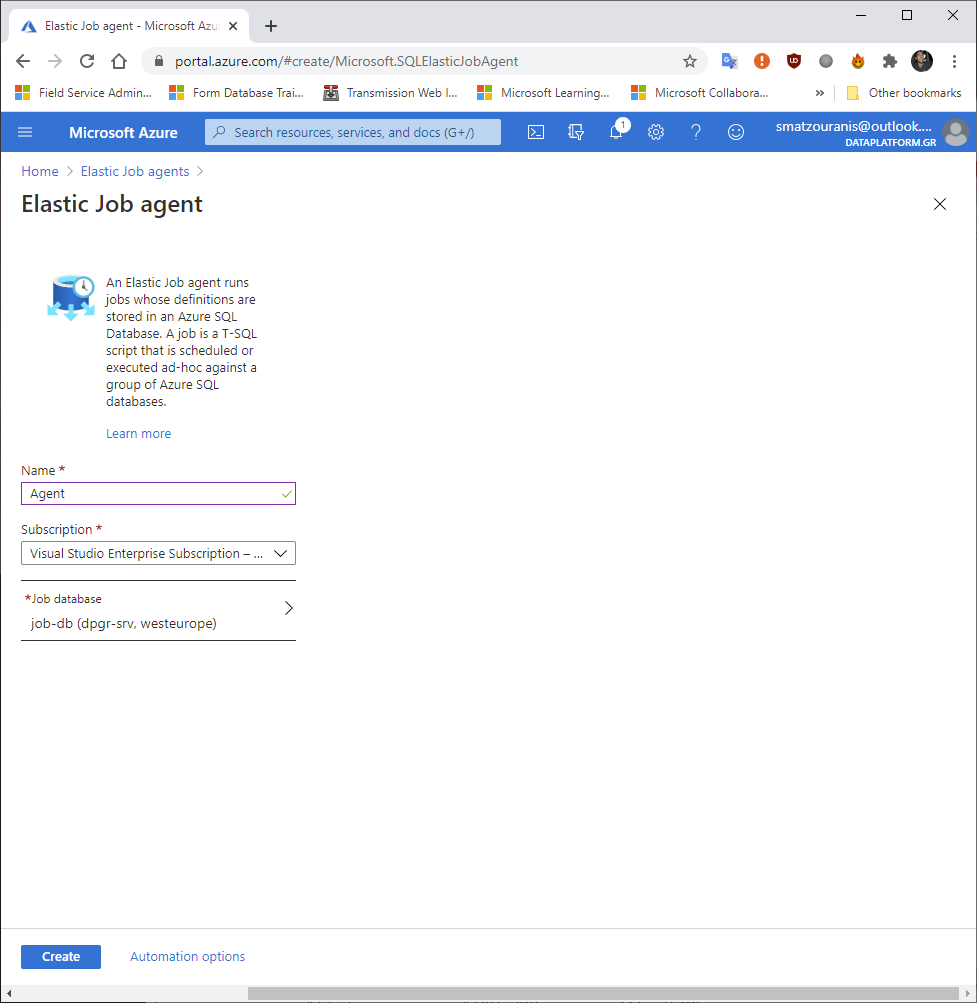The height and width of the screenshot is (1003, 977).
Task: Open Automation options link
Action: point(187,957)
